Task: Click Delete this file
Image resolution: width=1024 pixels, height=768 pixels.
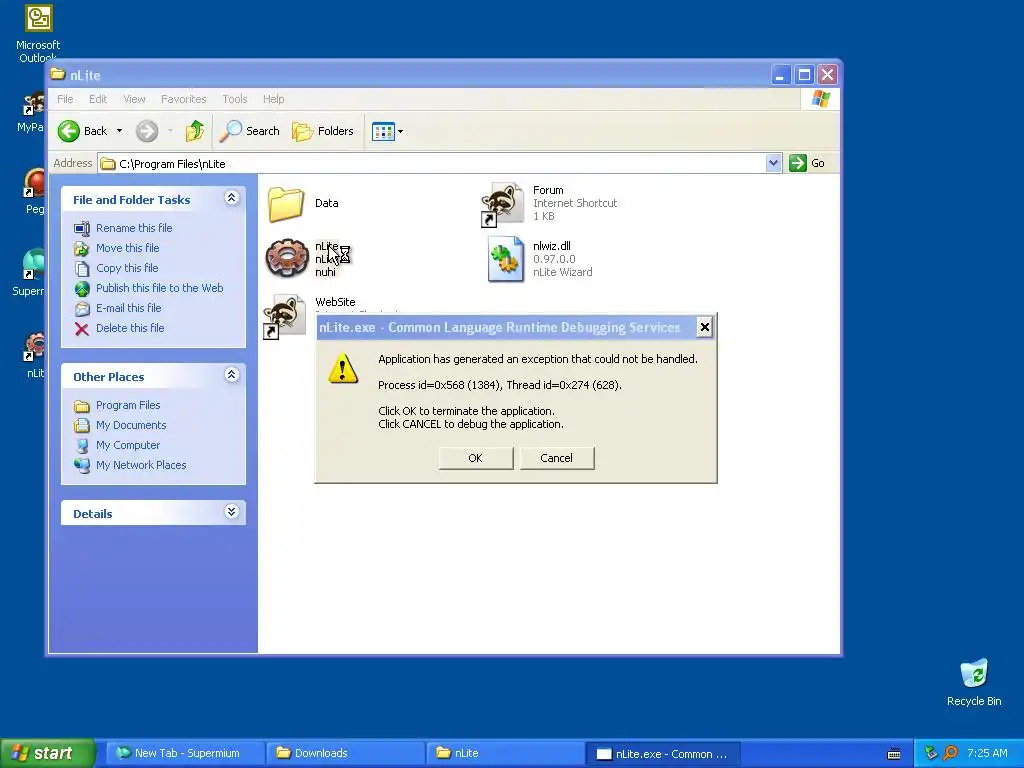Action: pyautogui.click(x=130, y=328)
